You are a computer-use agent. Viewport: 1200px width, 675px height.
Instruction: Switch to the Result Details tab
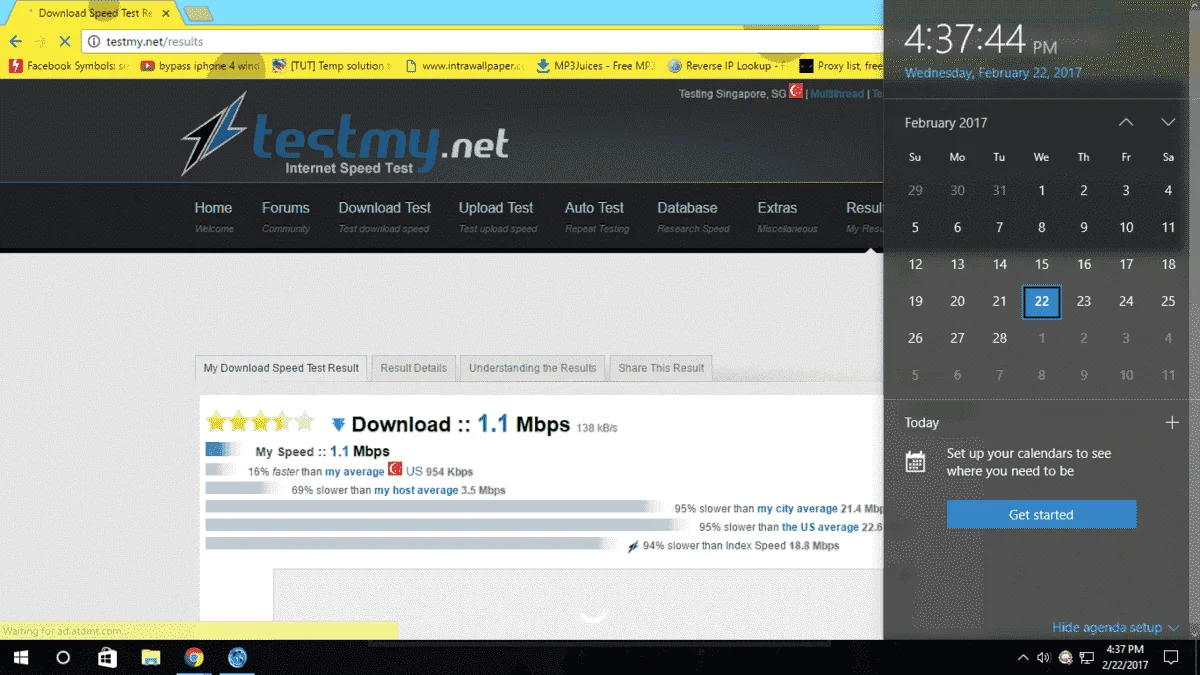[x=414, y=368]
